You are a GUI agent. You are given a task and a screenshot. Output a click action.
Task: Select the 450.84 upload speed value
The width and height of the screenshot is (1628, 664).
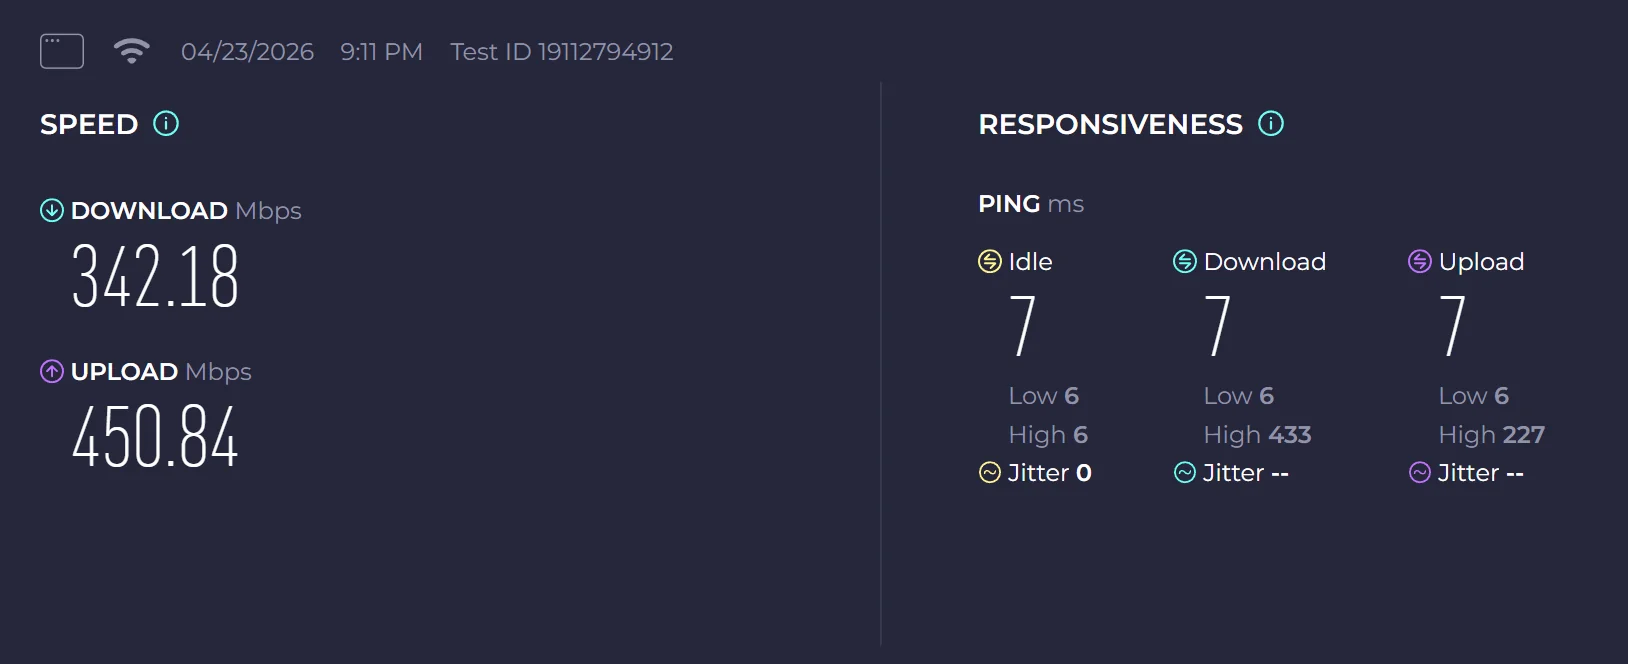(155, 437)
